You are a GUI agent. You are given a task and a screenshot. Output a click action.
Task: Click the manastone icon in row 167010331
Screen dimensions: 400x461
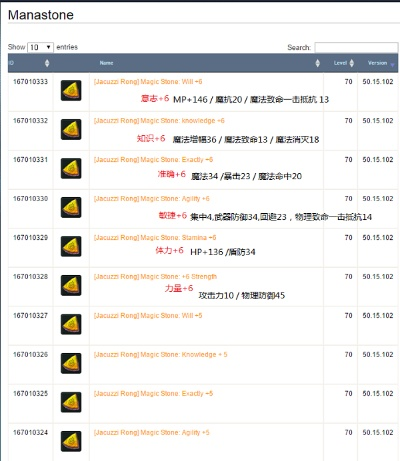pyautogui.click(x=71, y=168)
